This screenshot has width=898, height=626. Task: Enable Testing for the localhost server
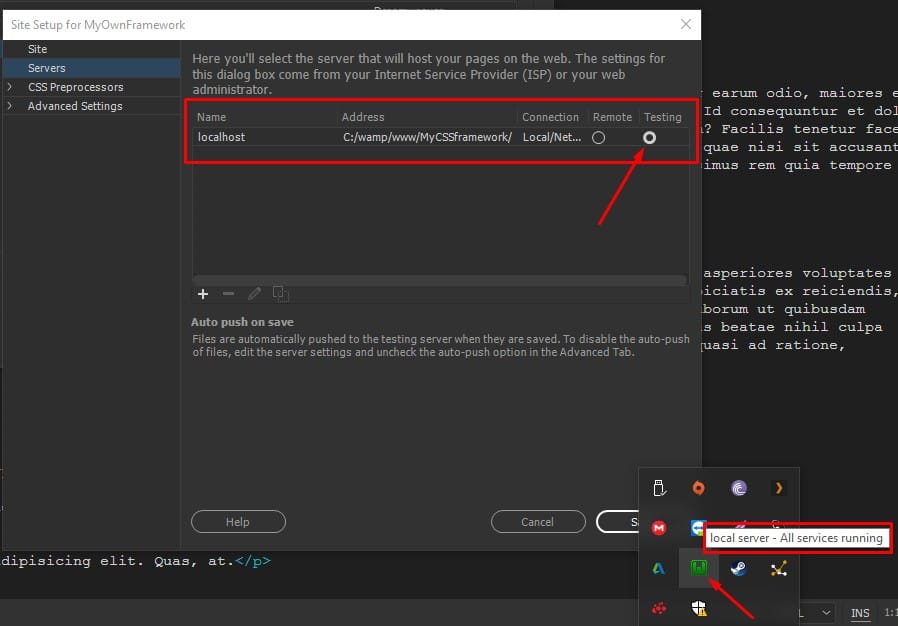(648, 138)
